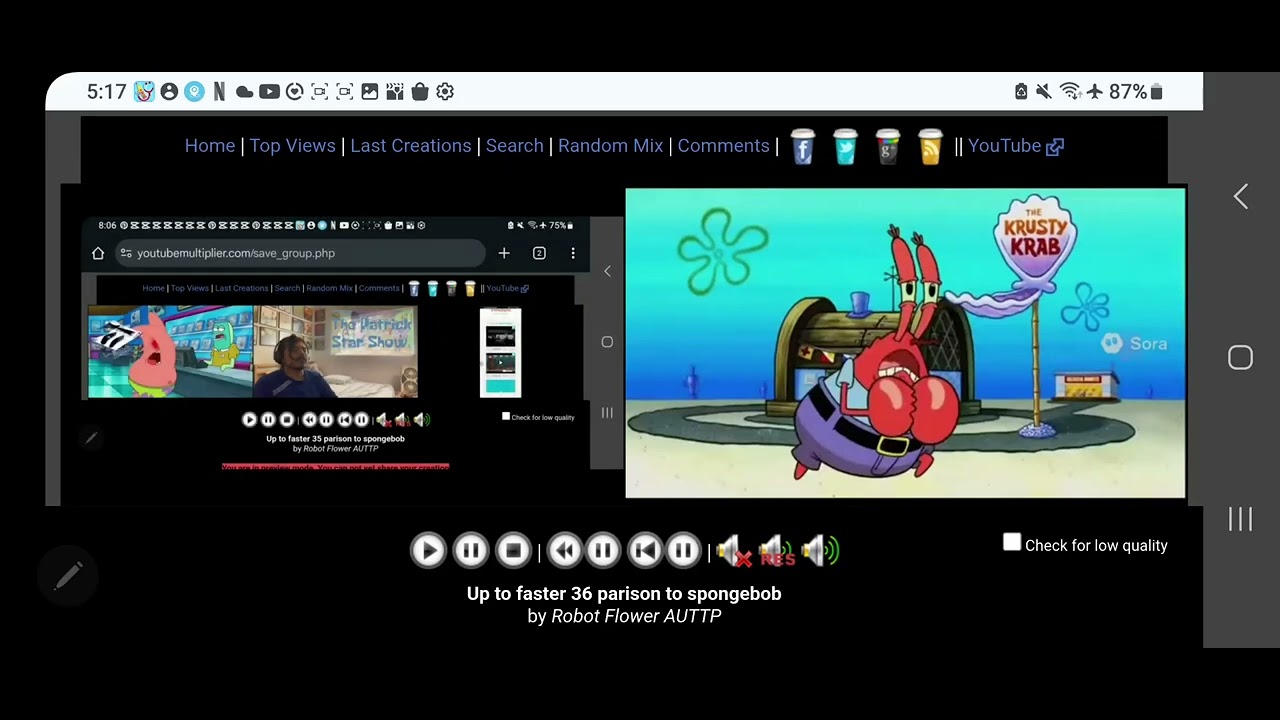This screenshot has width=1280, height=720.
Task: Tap airplane mode icon in the status bar
Action: pos(1095,92)
